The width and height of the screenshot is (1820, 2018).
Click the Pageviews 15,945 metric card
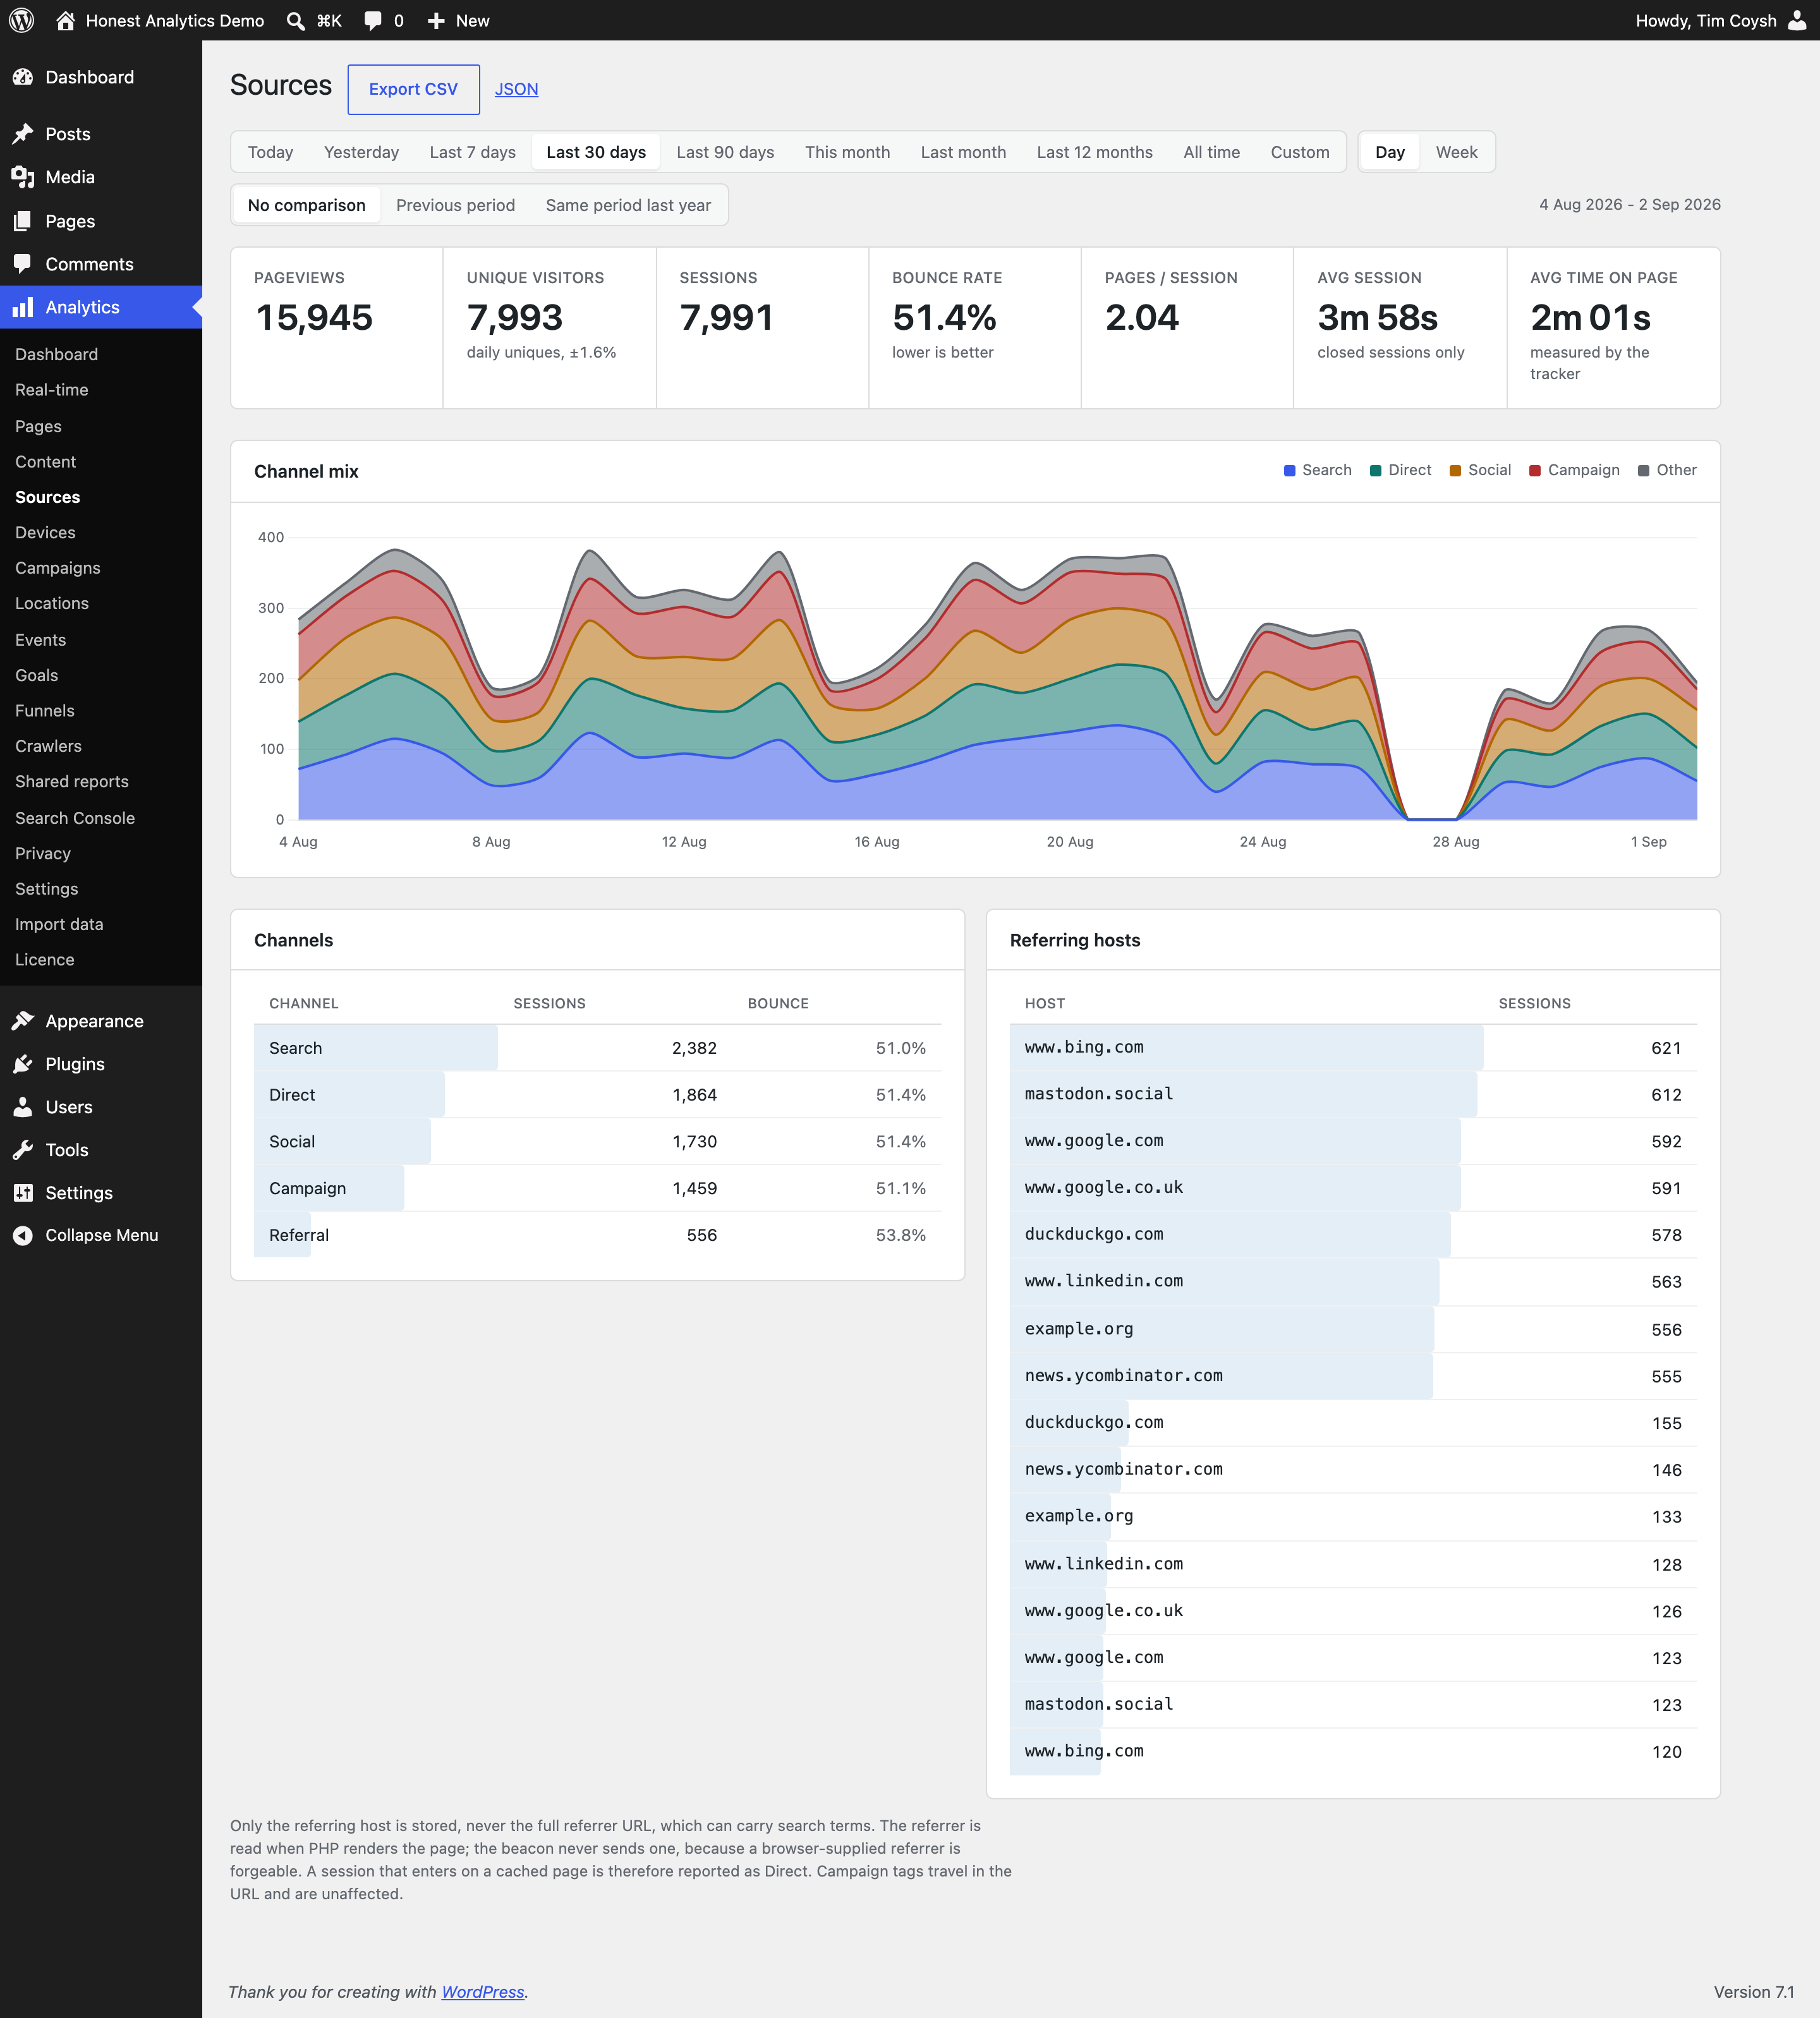click(337, 328)
